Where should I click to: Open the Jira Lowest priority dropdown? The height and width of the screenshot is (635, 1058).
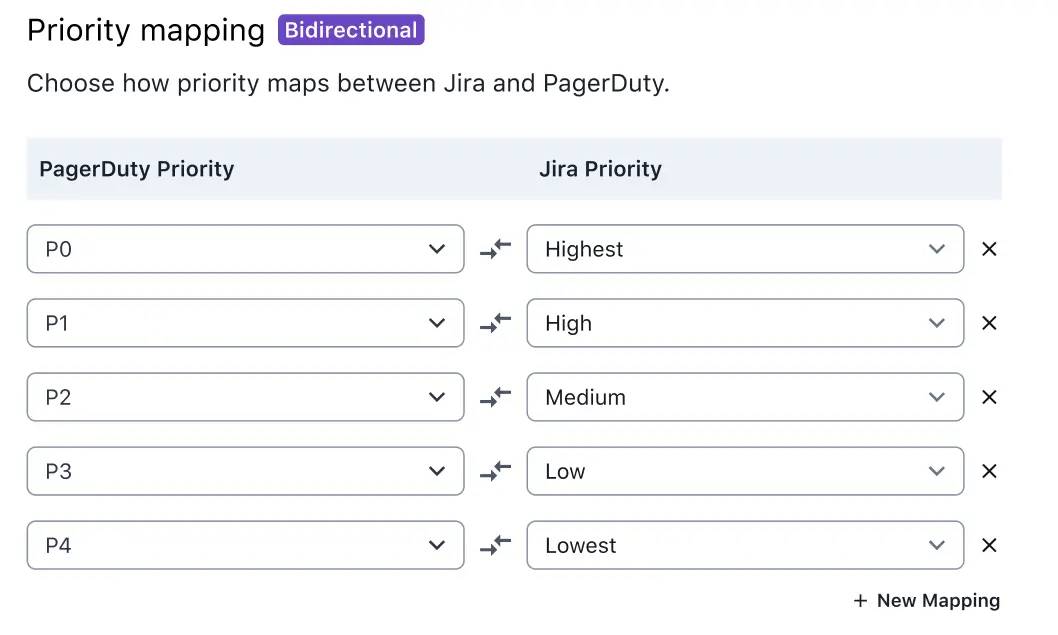(x=745, y=545)
